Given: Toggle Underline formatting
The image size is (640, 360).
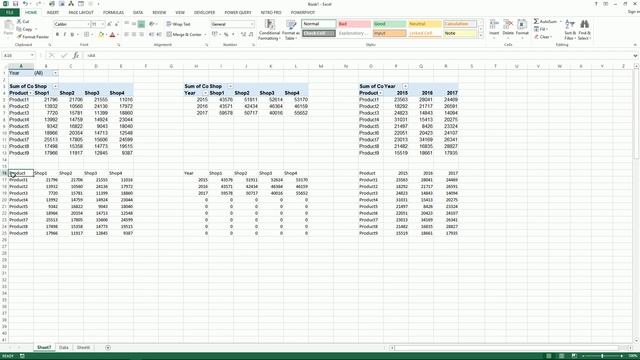Looking at the screenshot, I should coord(72,35).
